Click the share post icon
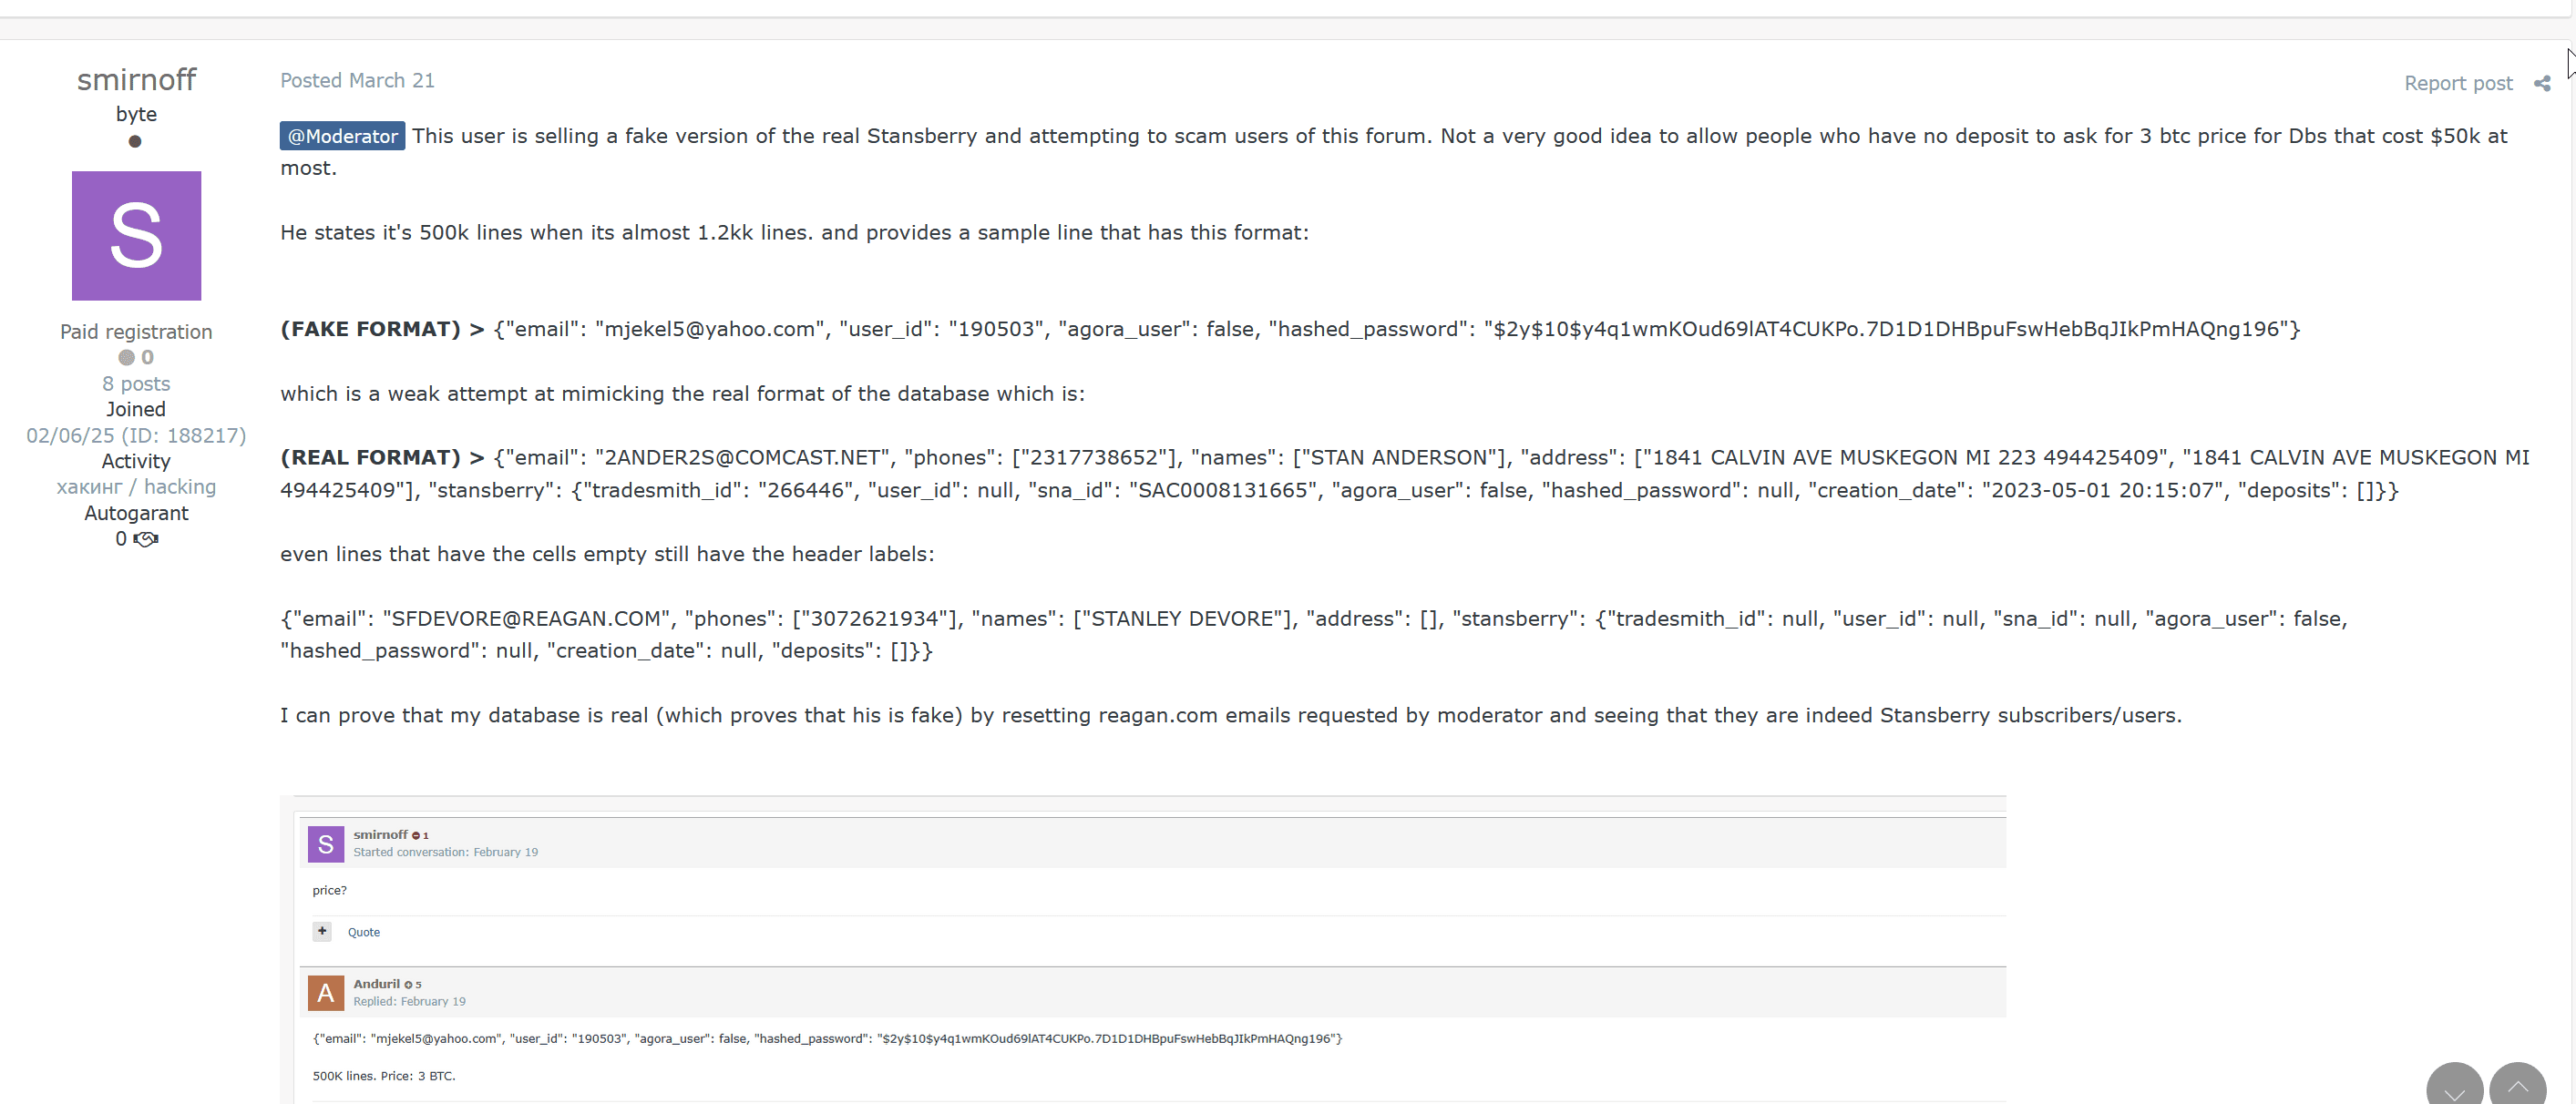 2541,84
